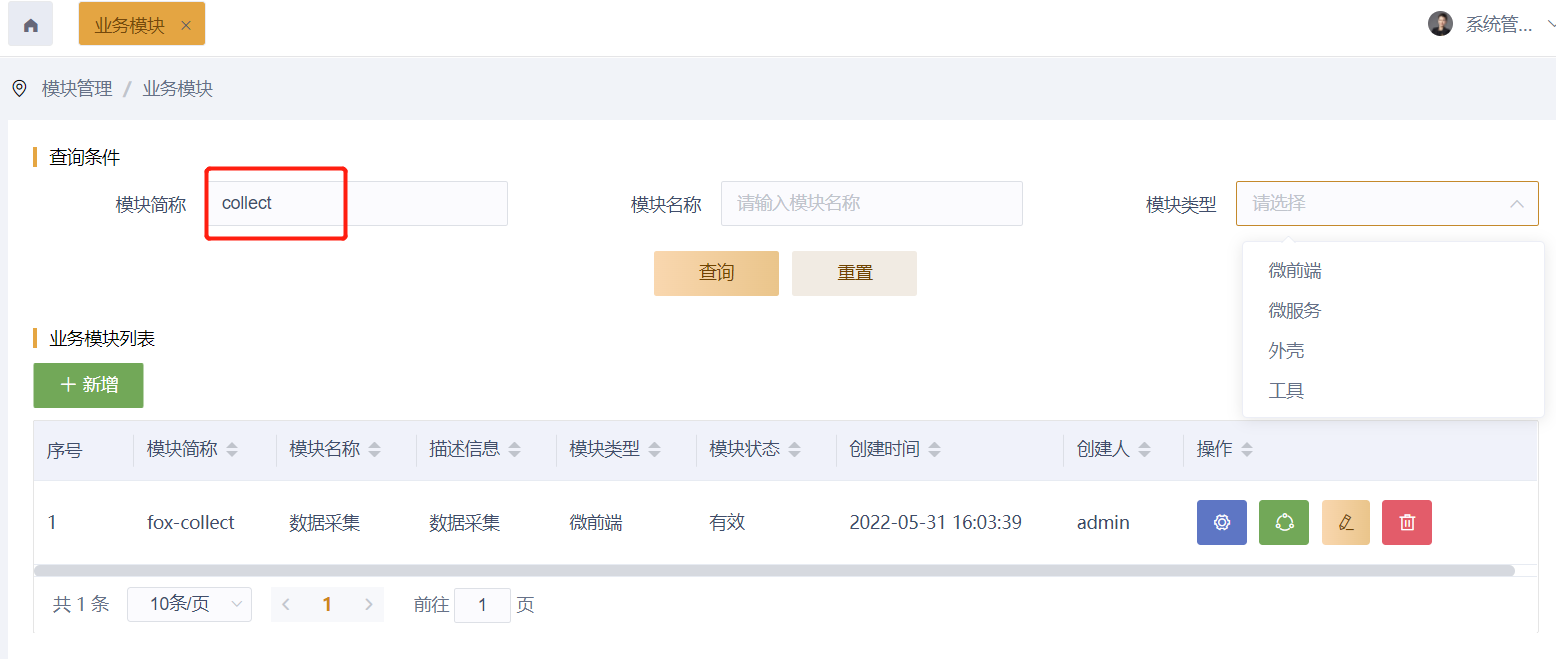Click the user avatar in top right
Image resolution: width=1556 pixels, height=659 pixels.
[x=1440, y=25]
